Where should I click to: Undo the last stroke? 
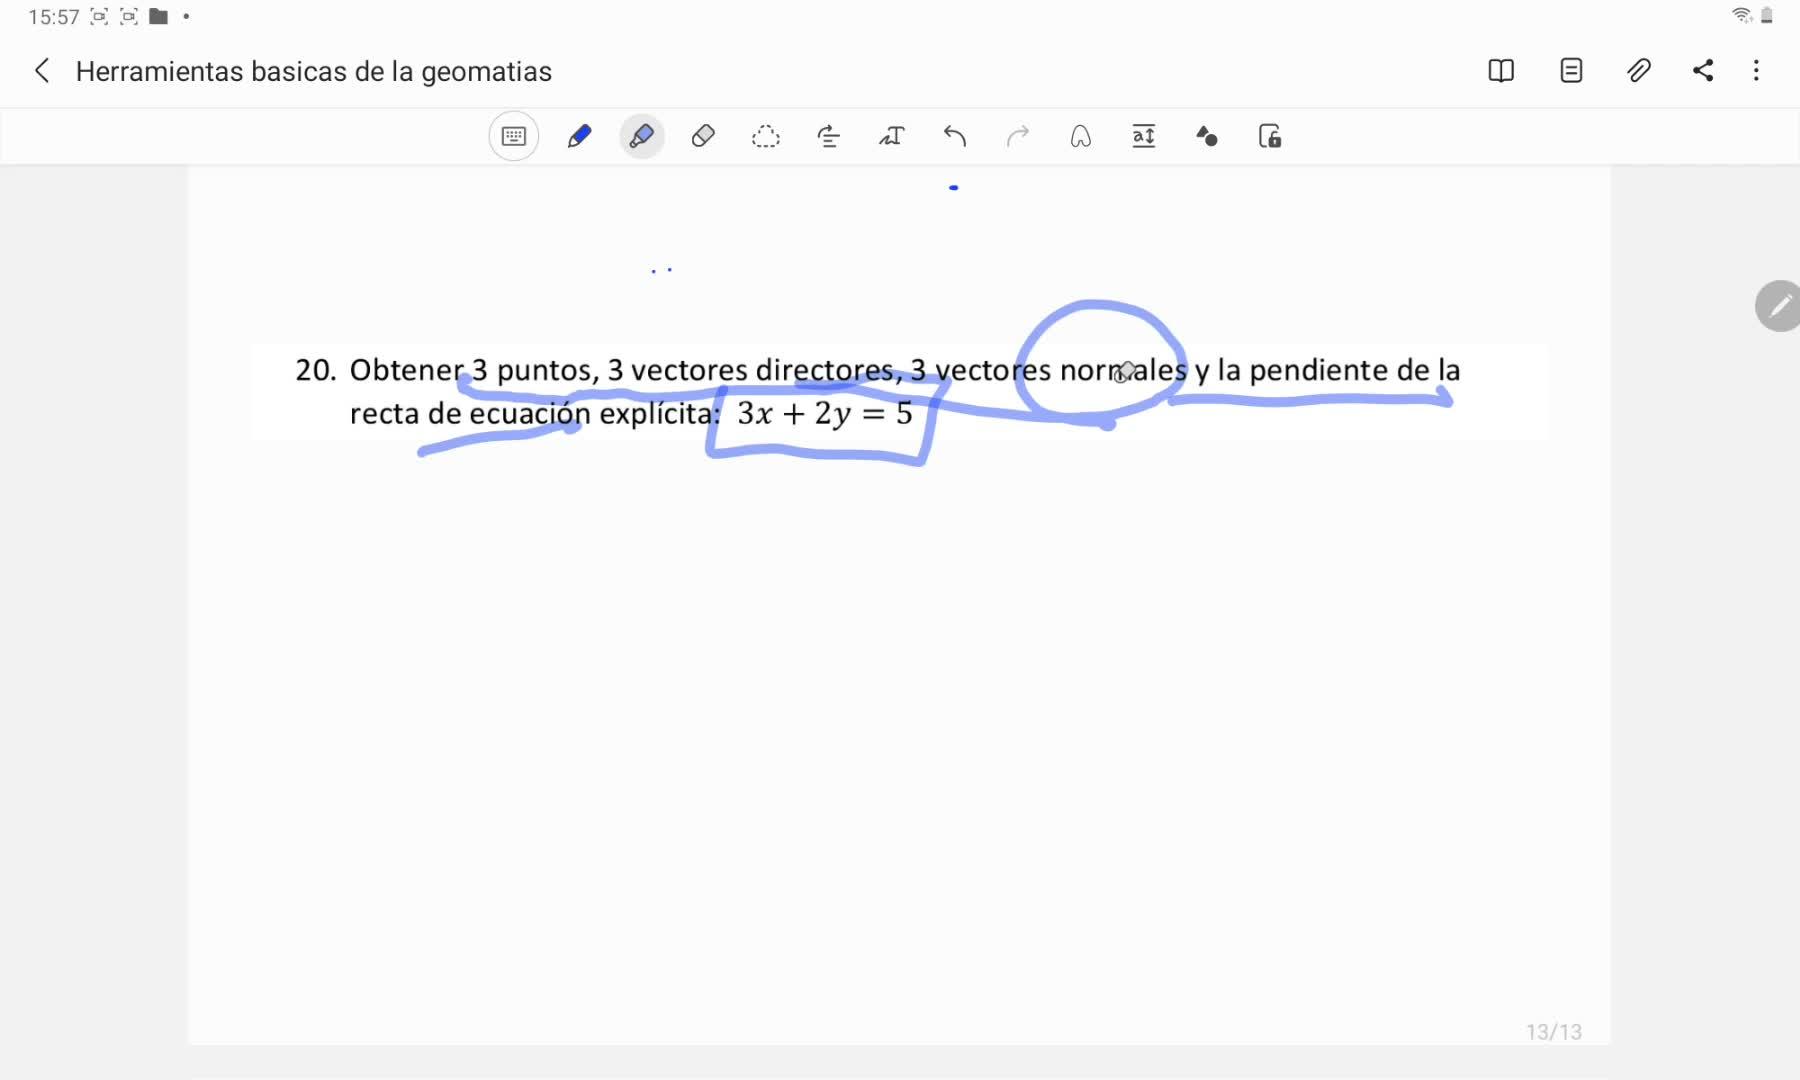955,136
